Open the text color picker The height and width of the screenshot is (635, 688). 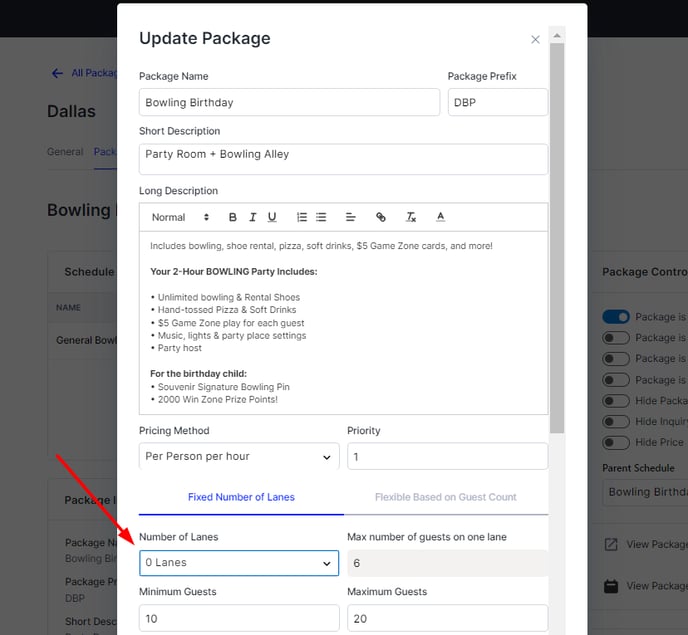pyautogui.click(x=441, y=217)
